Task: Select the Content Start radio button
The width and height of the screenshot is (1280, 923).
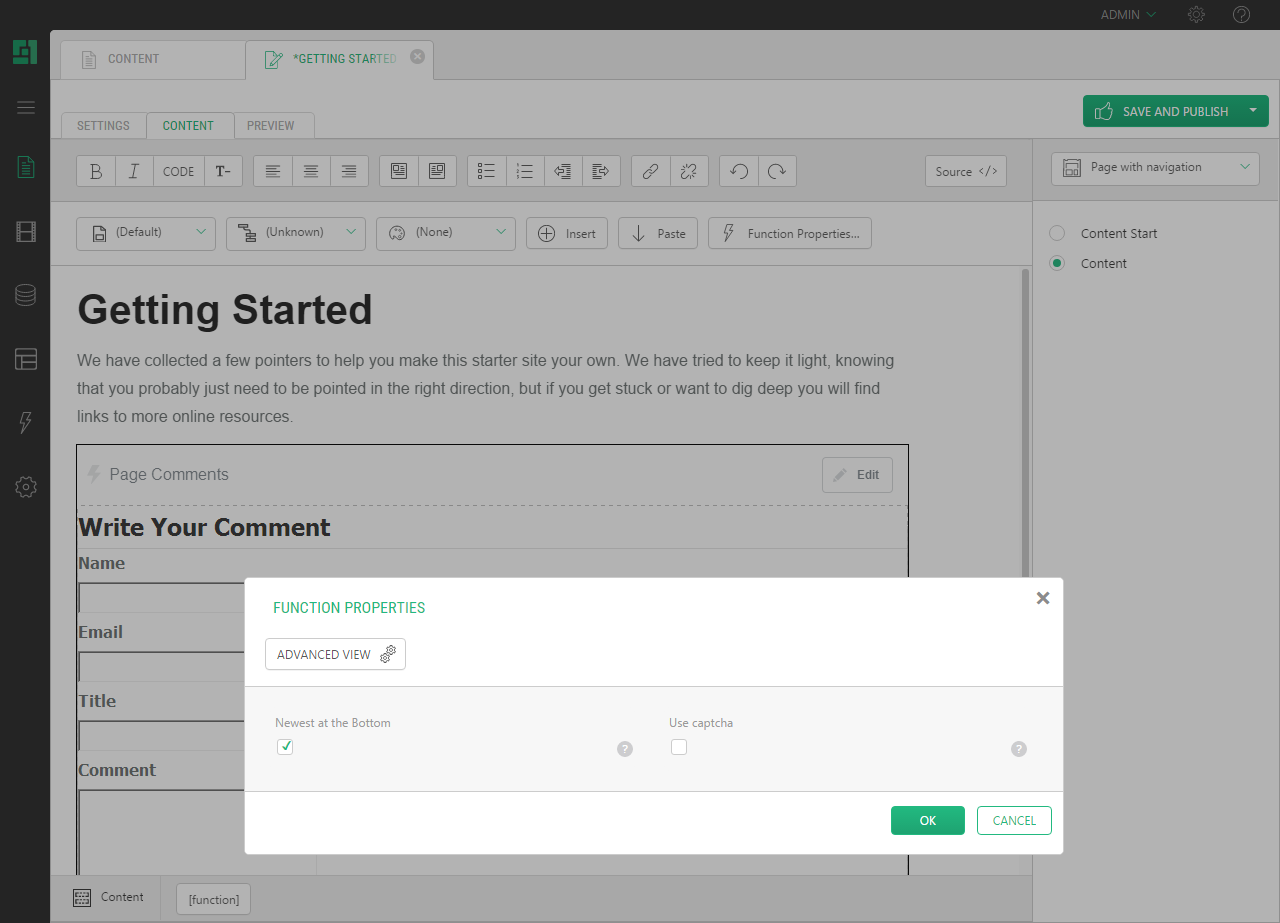Action: click(x=1057, y=233)
